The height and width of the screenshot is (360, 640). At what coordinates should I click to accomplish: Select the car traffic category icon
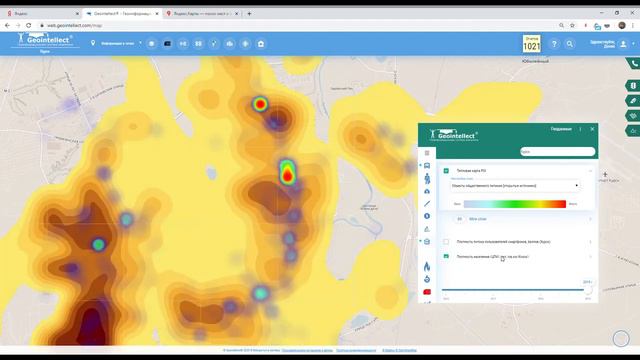pyautogui.click(x=427, y=191)
